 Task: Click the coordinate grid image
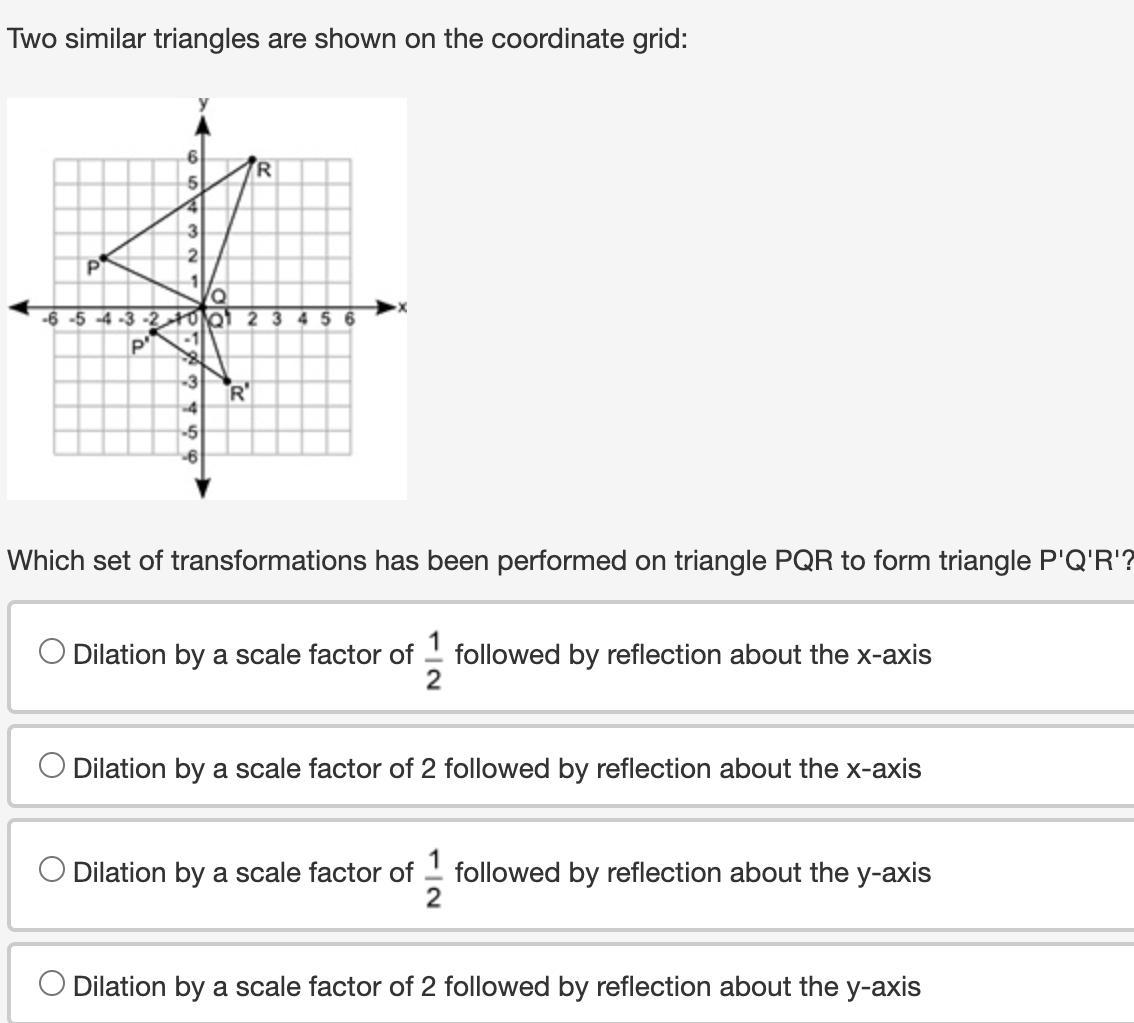(x=206, y=298)
